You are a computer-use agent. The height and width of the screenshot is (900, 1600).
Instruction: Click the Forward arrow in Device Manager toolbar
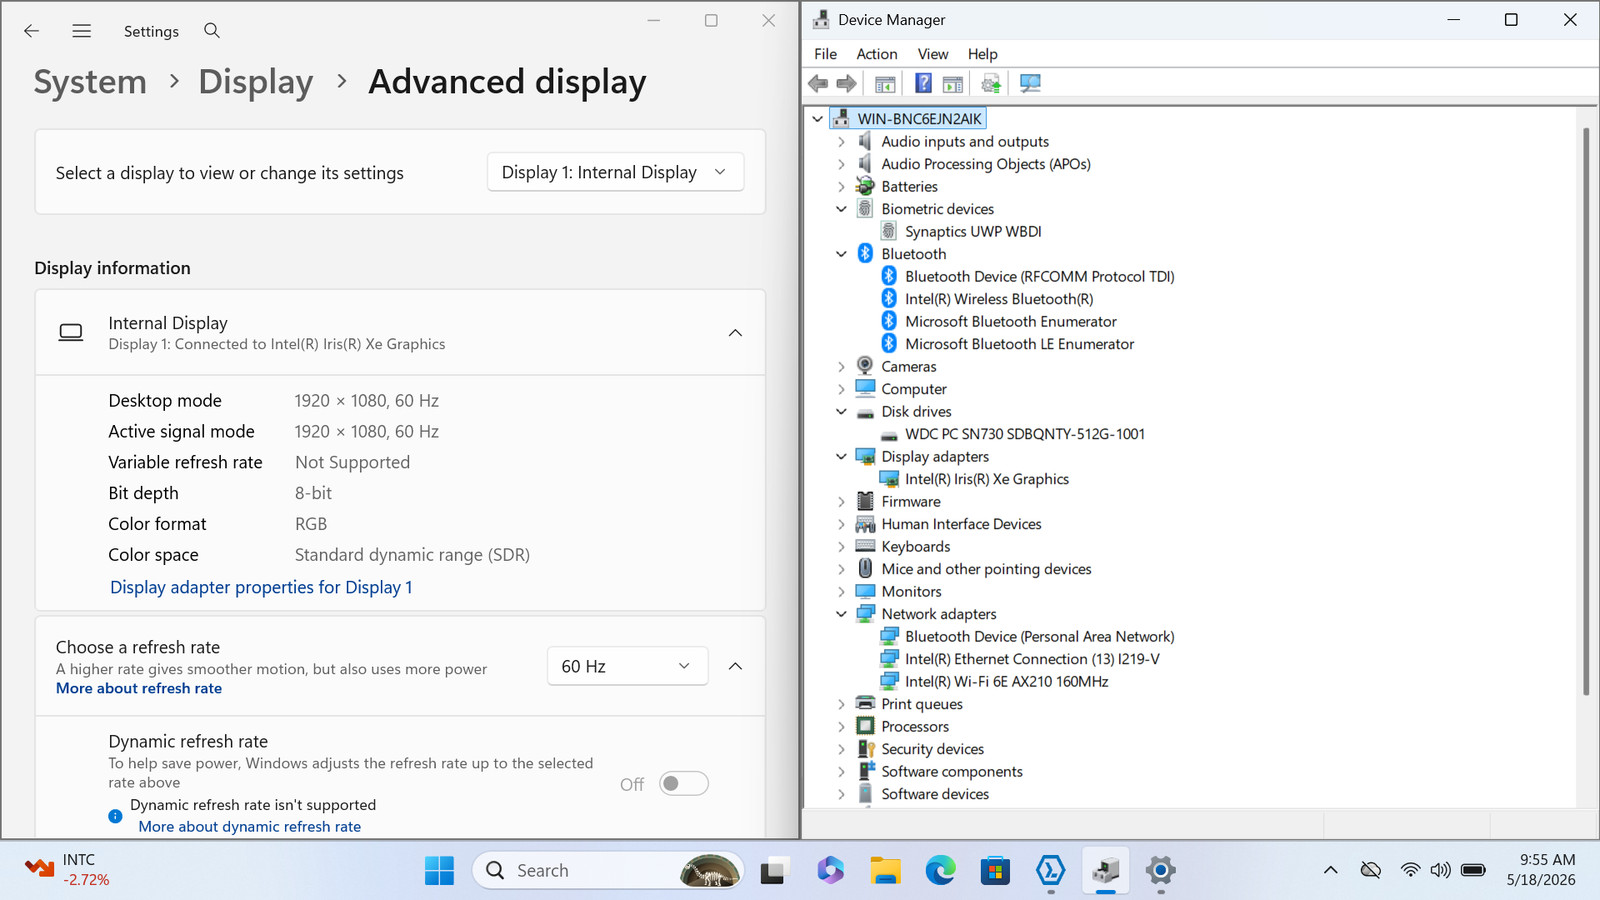(x=846, y=84)
